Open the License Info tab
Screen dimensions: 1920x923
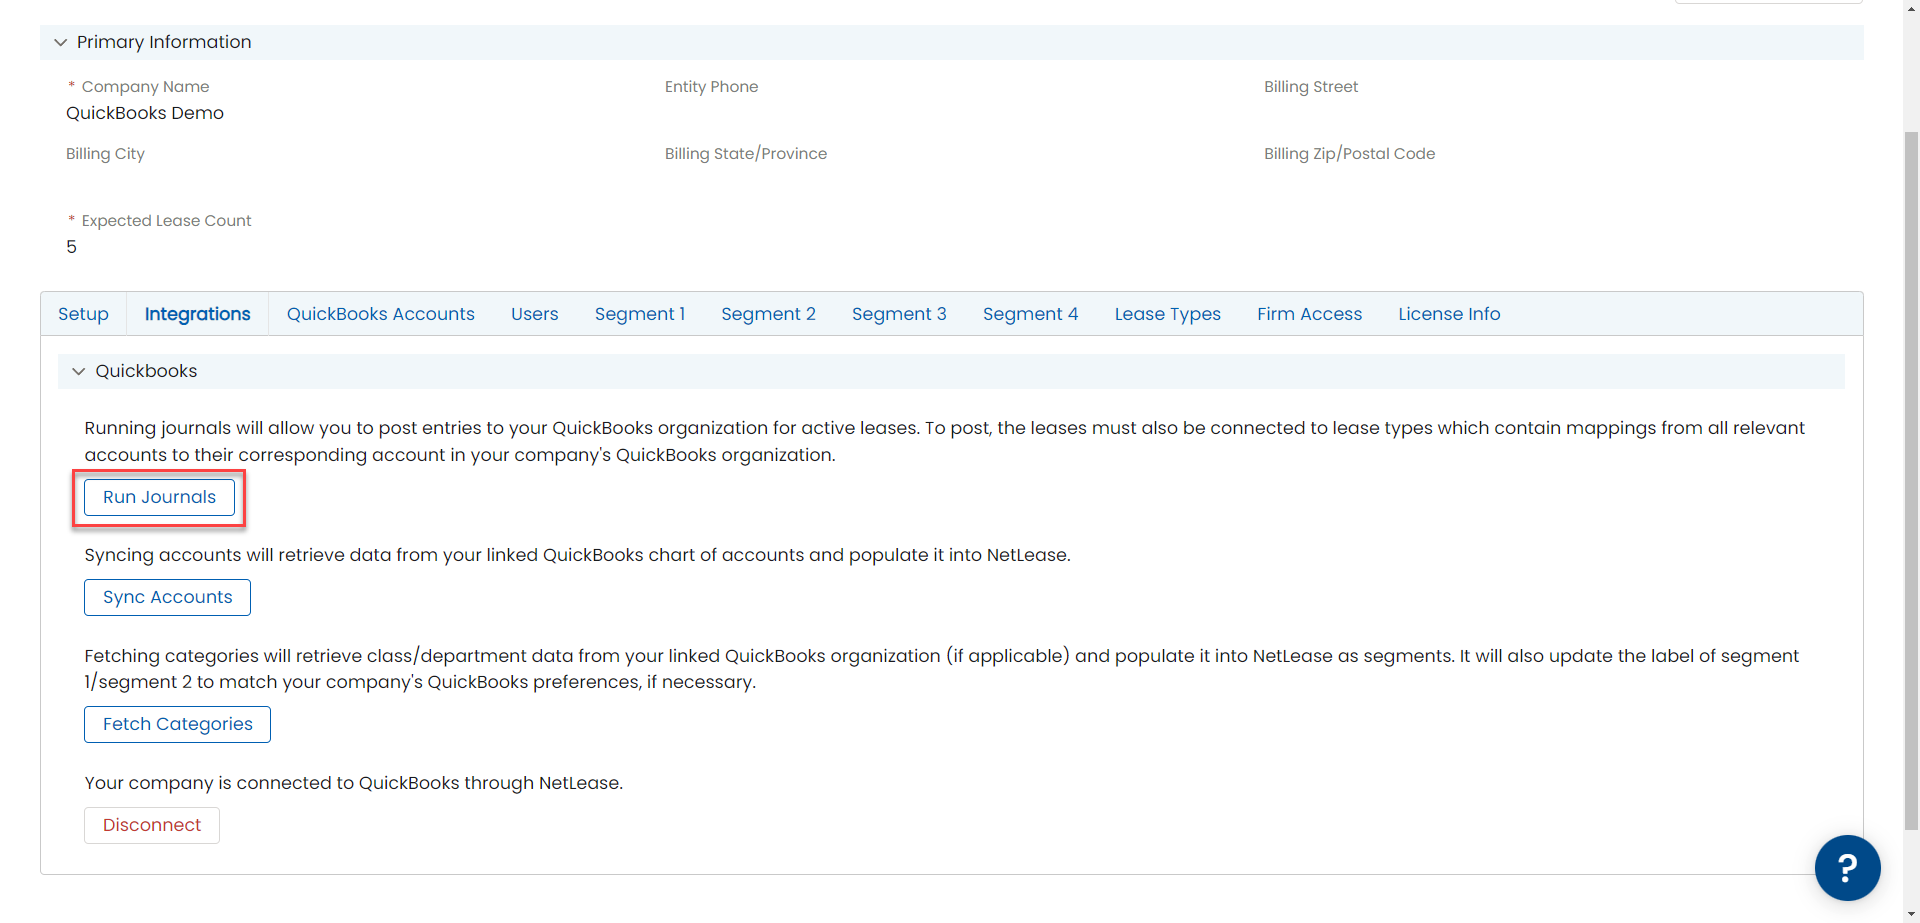pyautogui.click(x=1449, y=314)
